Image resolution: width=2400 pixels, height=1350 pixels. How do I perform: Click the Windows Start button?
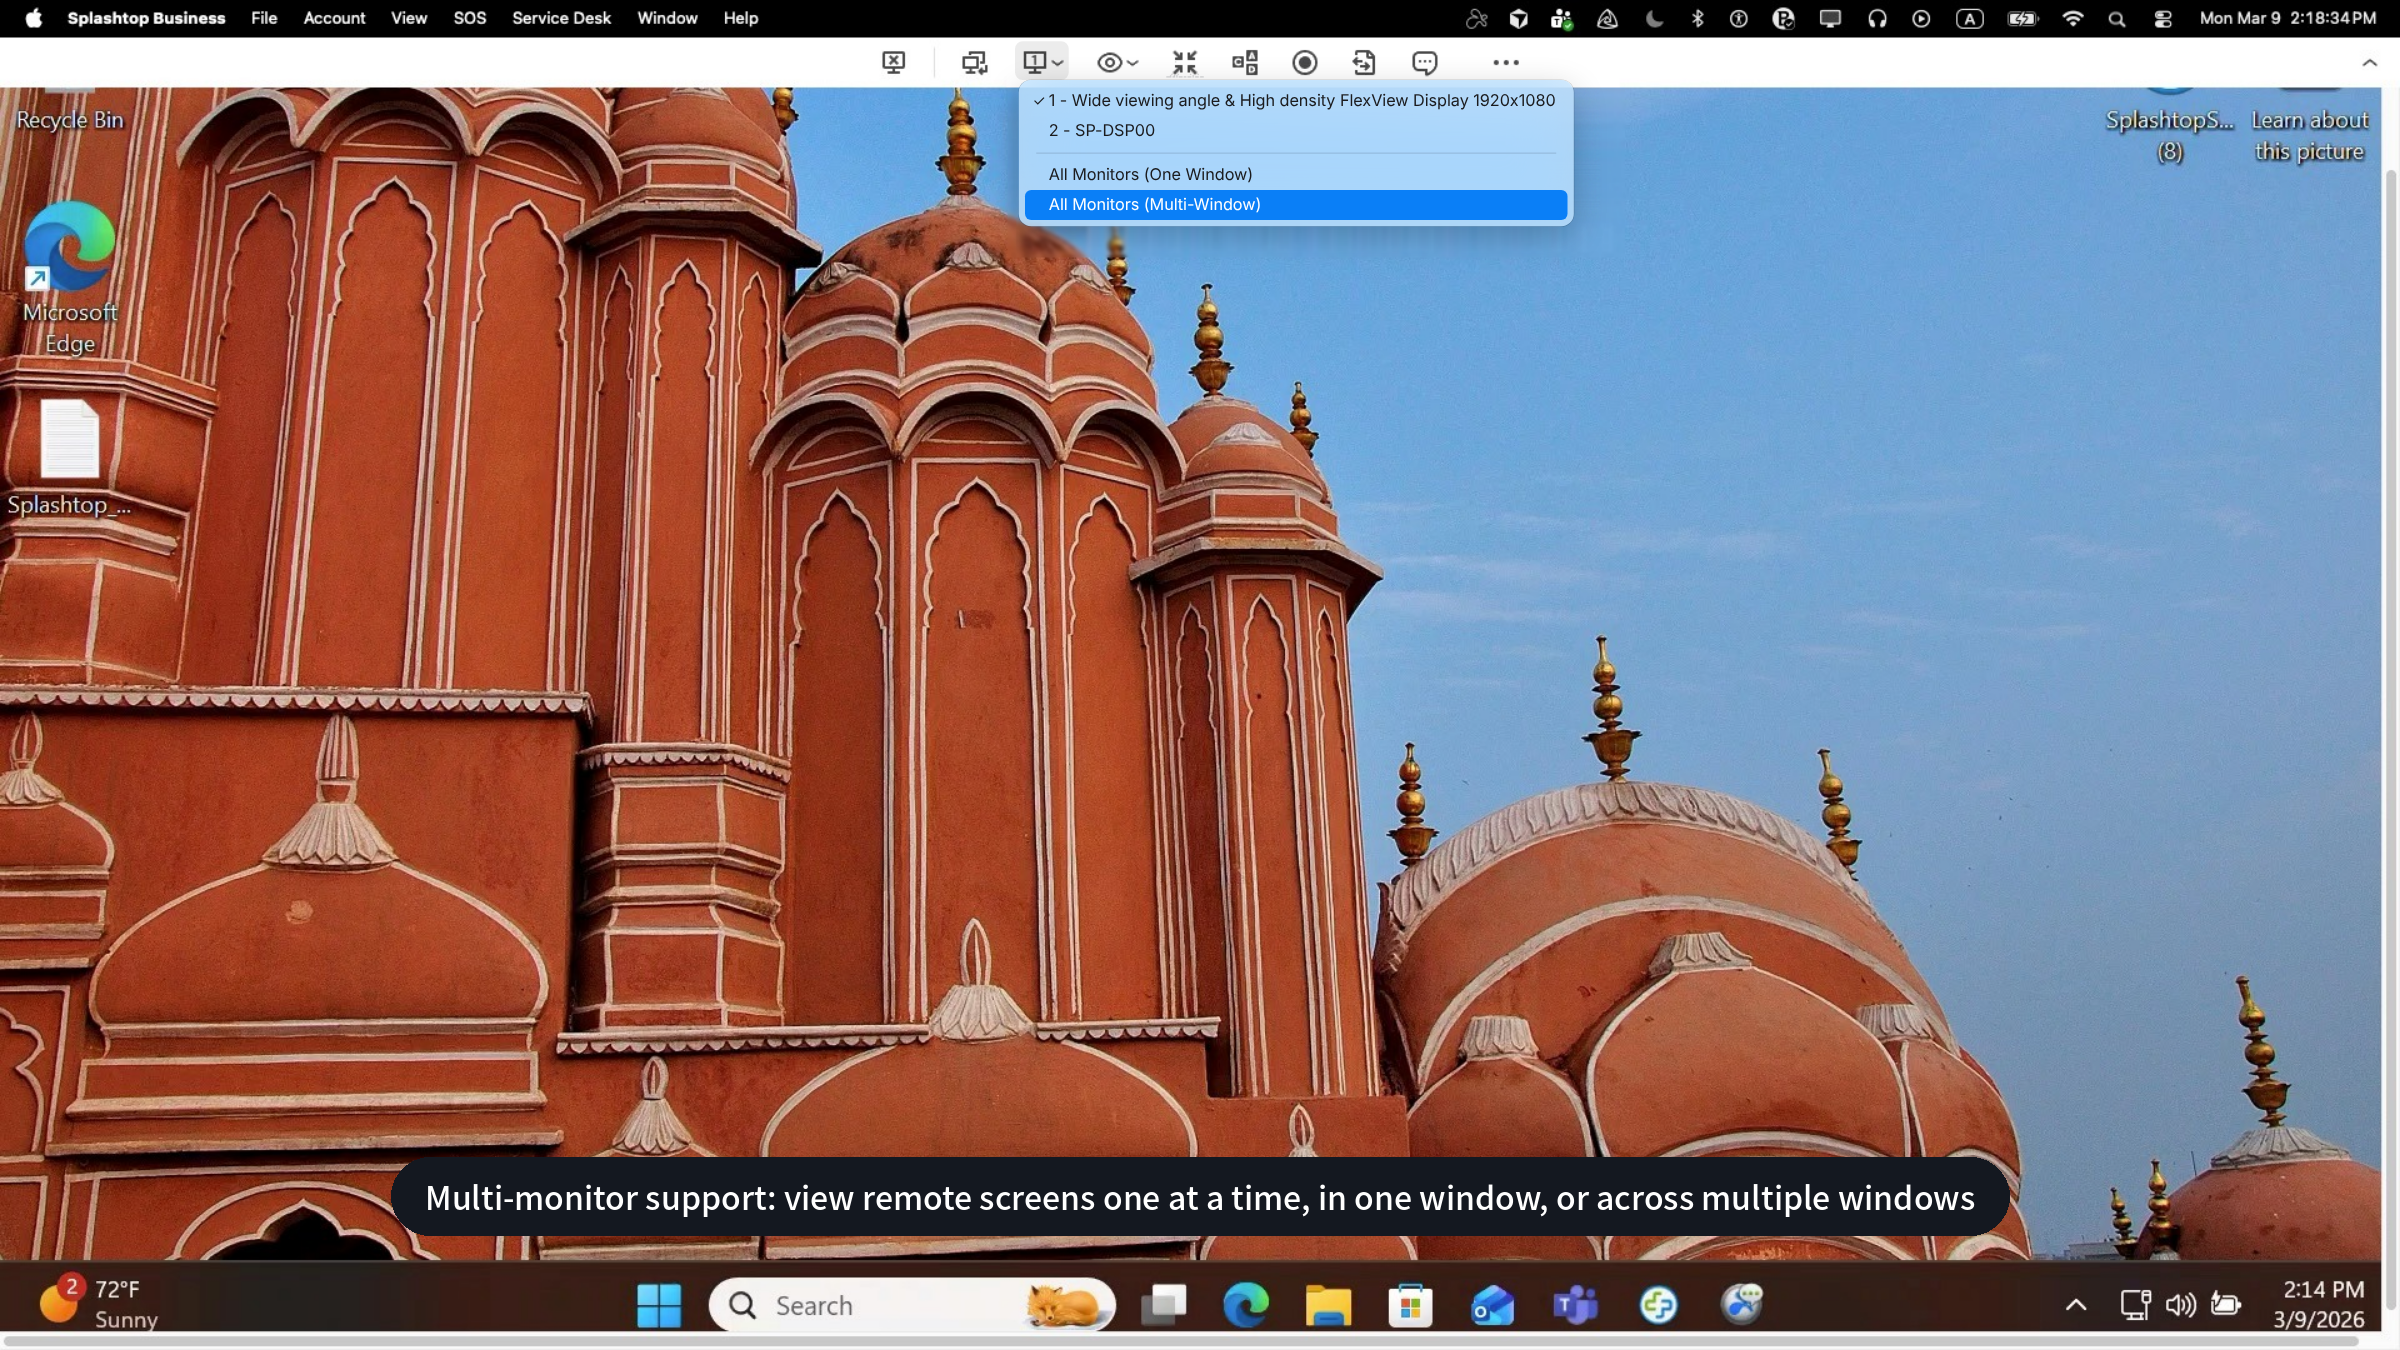(658, 1305)
